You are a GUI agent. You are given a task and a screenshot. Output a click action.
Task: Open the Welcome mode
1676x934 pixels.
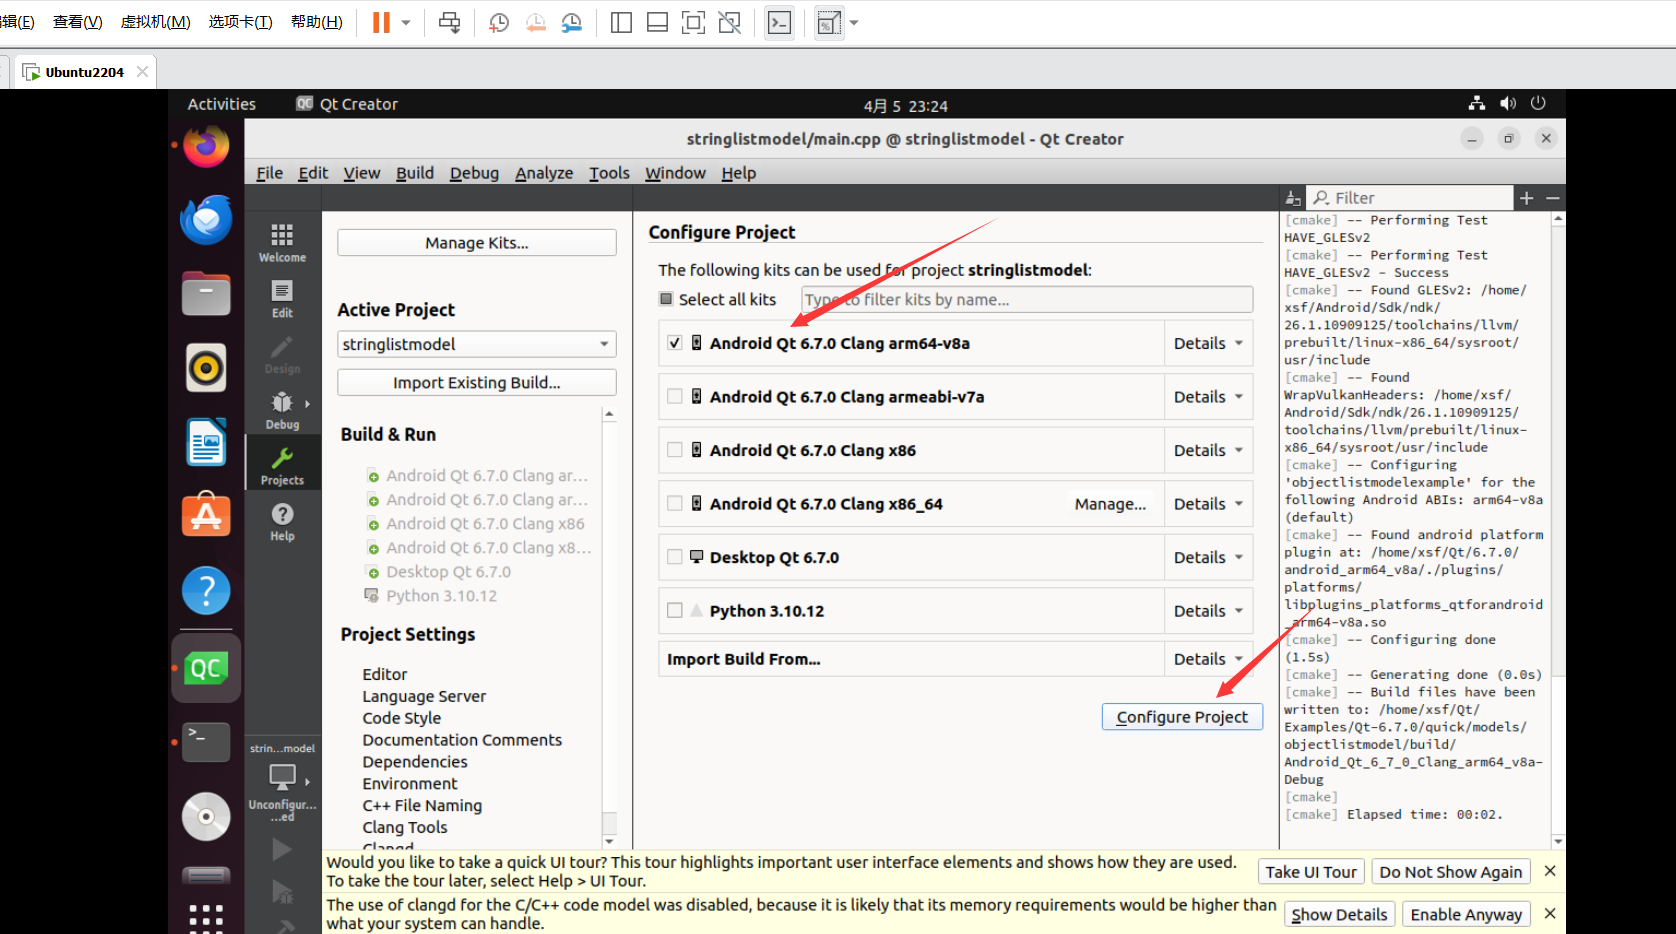282,243
